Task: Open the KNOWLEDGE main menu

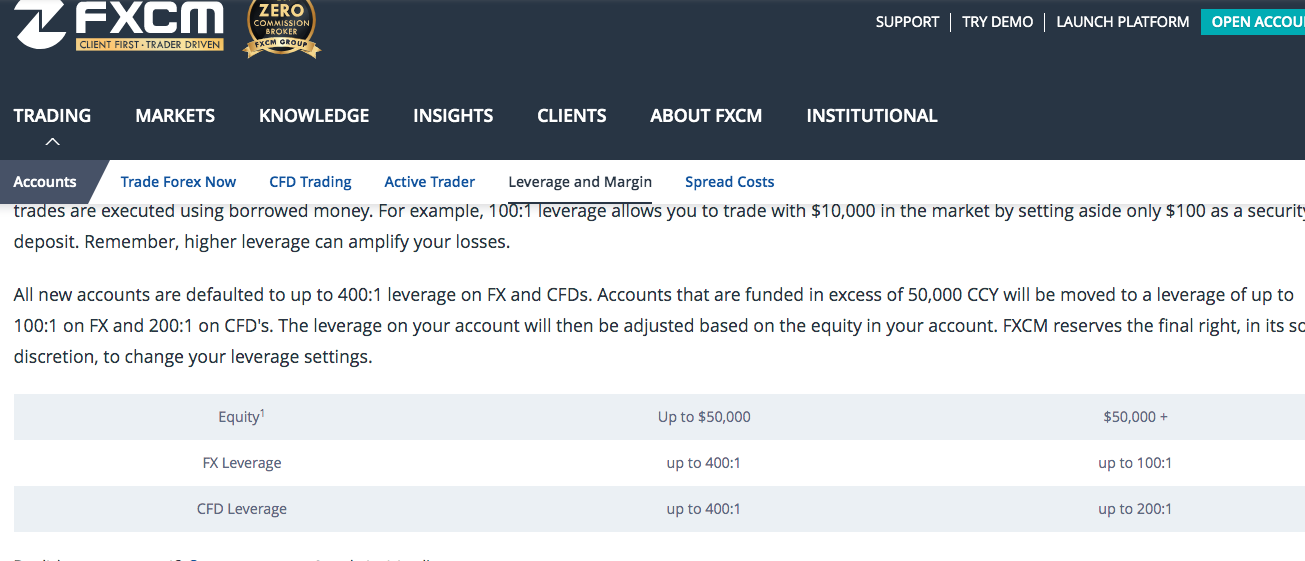Action: pos(314,116)
